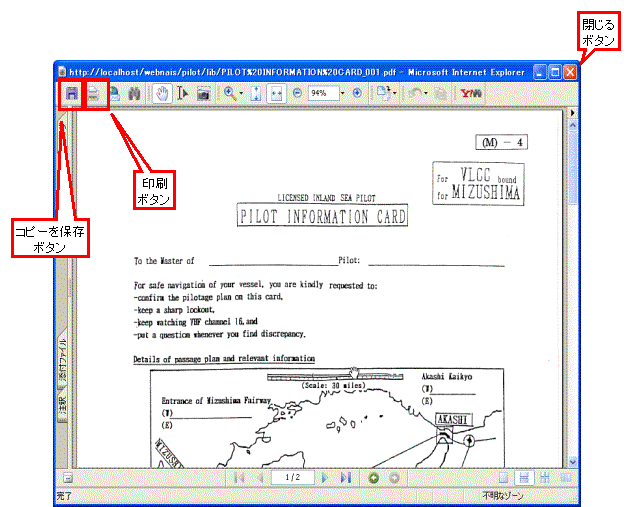Screen dimensions: 632x507
Task: Click the 94% zoom input field
Action: click(322, 93)
